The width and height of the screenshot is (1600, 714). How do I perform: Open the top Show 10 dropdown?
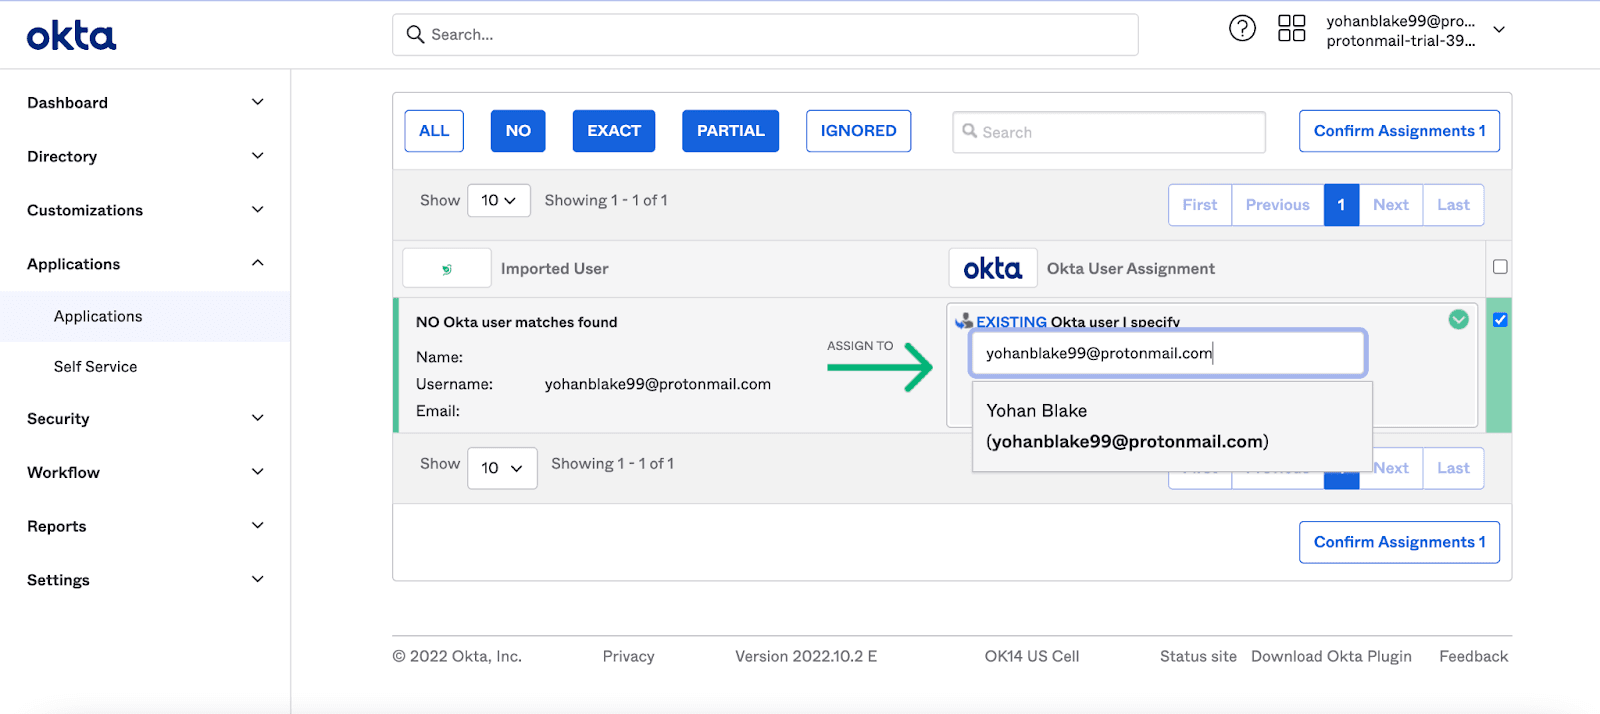498,200
